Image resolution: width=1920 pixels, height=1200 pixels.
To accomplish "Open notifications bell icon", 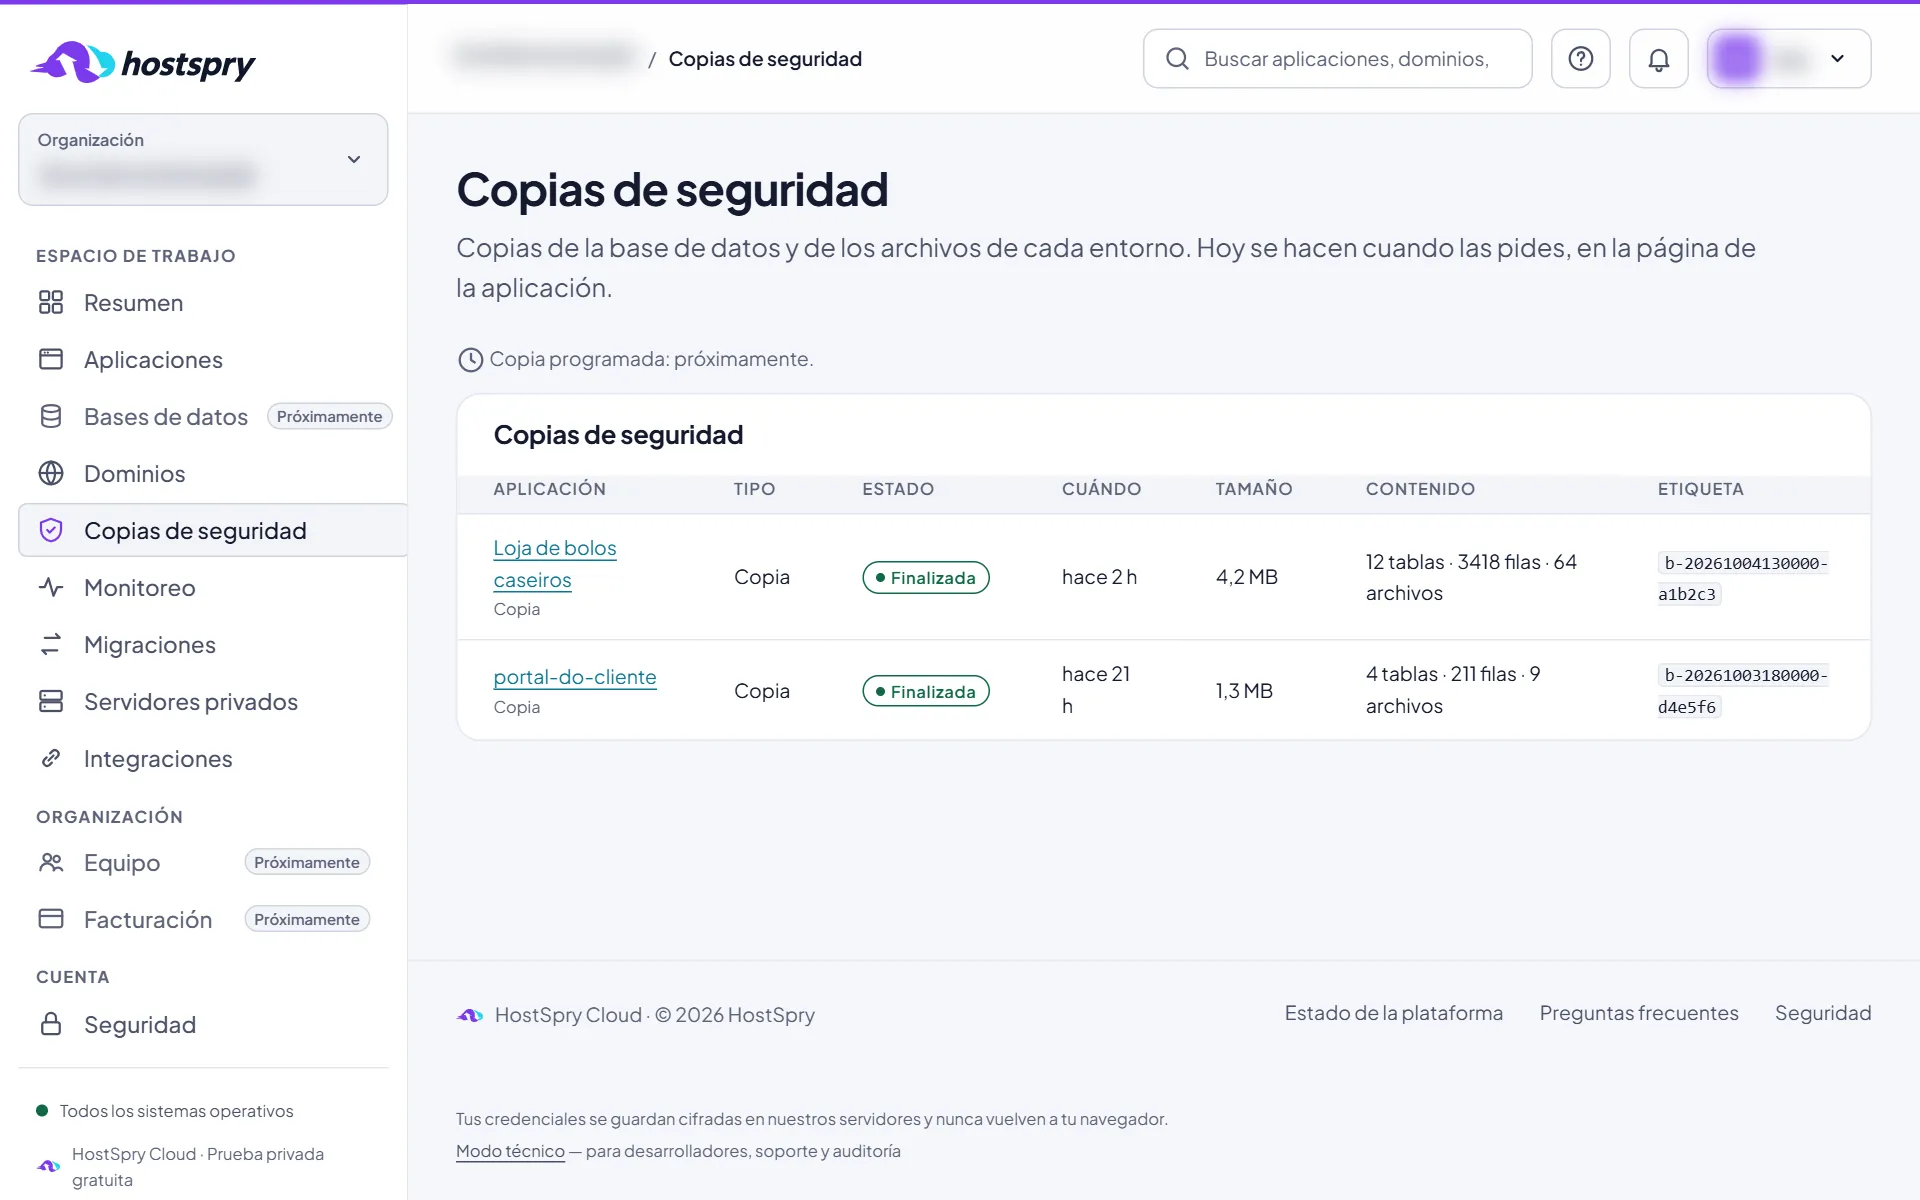I will point(1658,59).
